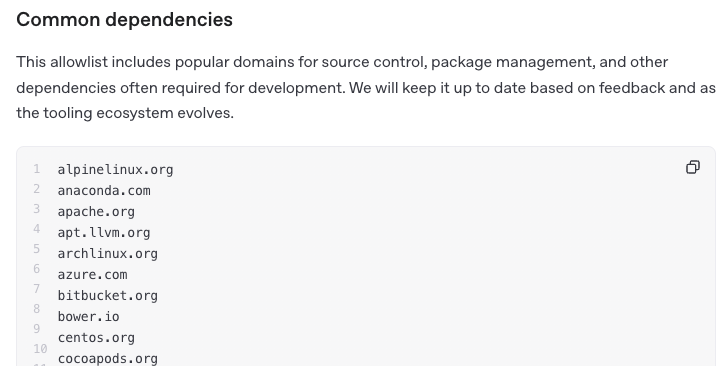Image resolution: width=726 pixels, height=366 pixels.
Task: Click the bitbucket.org entry
Action: tap(107, 296)
